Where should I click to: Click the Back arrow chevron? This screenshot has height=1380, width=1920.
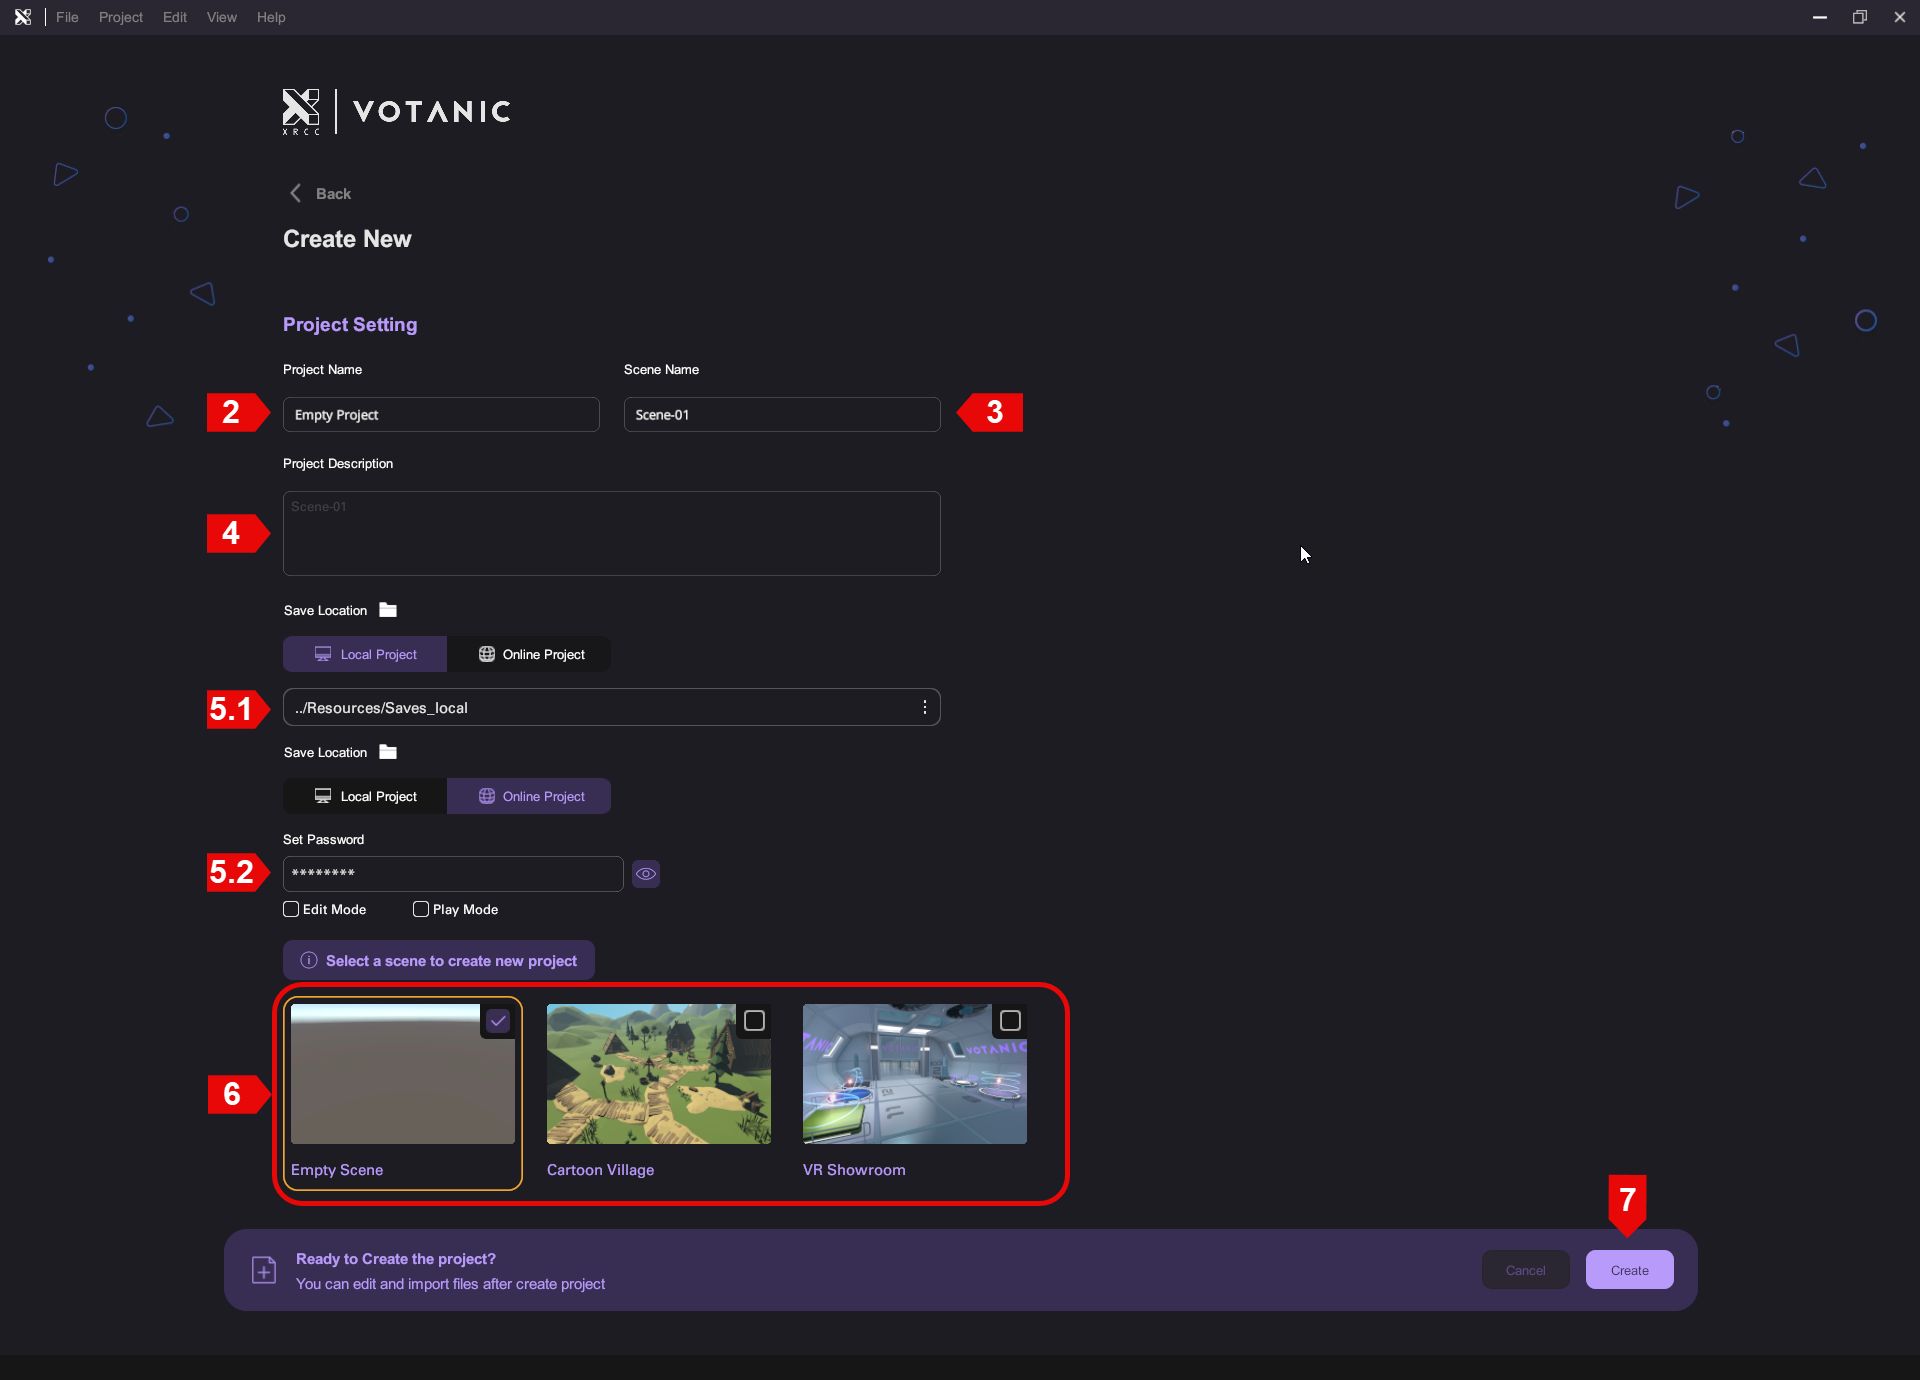(295, 193)
